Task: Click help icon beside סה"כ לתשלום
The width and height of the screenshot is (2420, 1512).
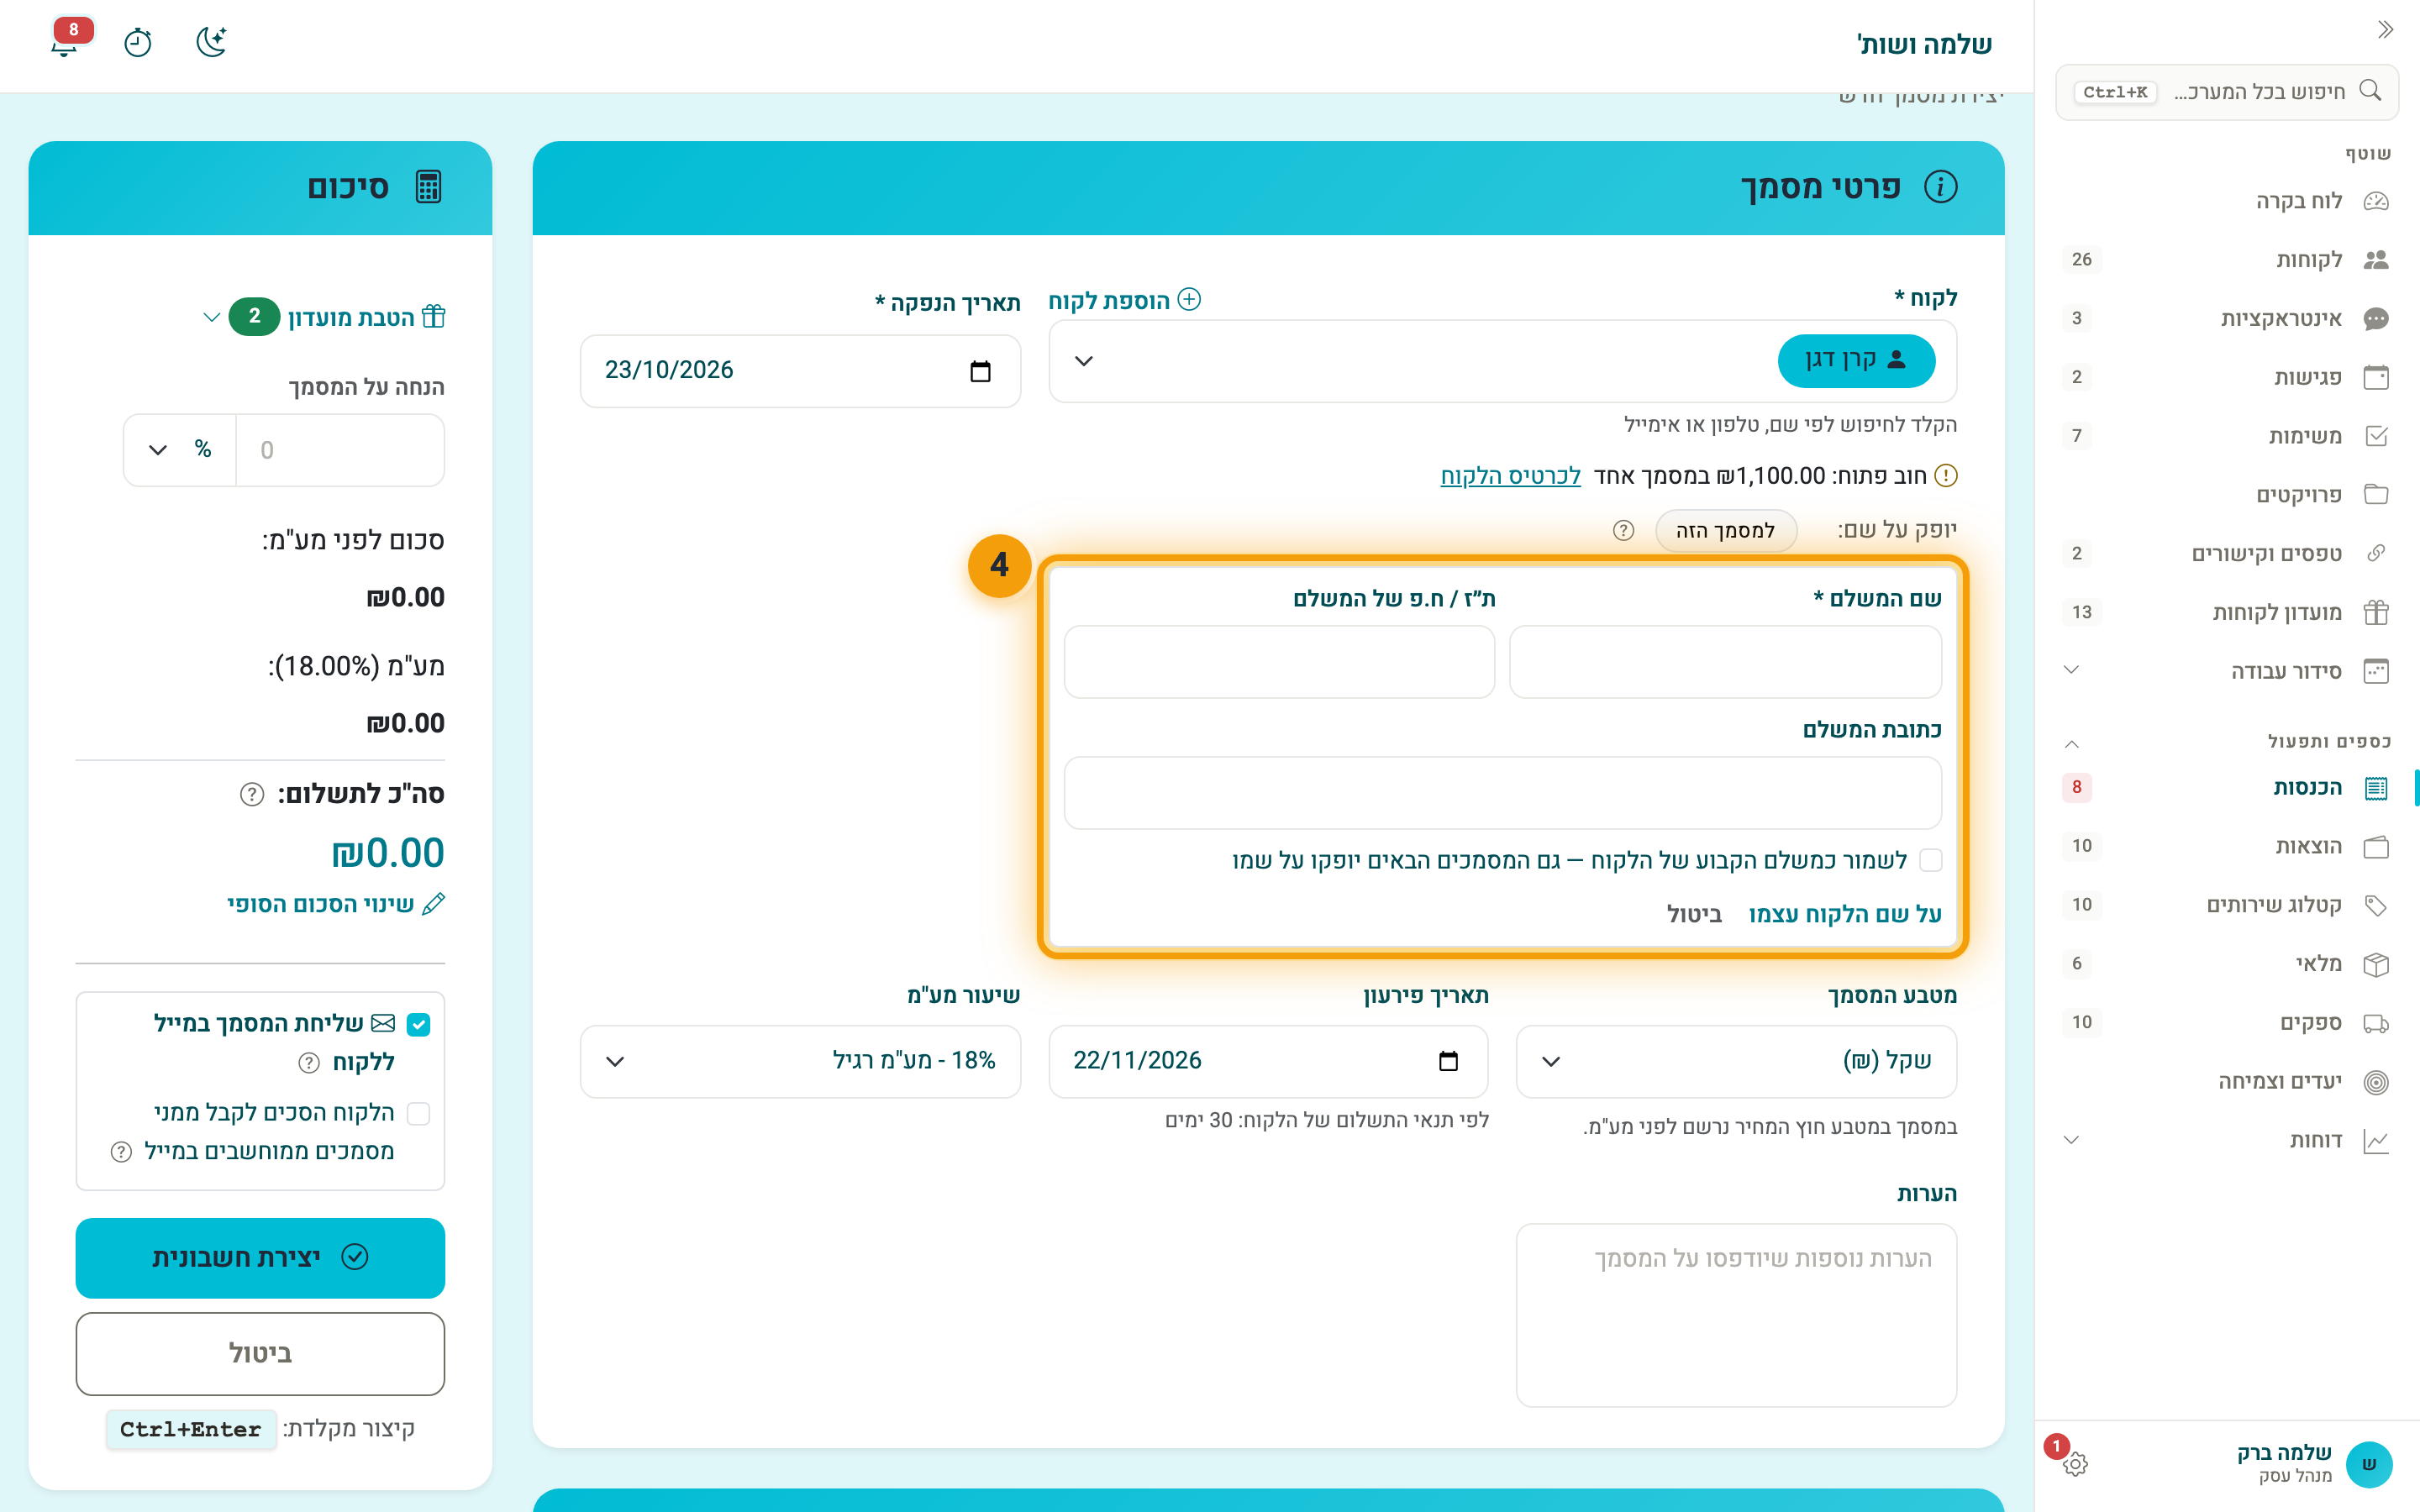Action: [252, 794]
